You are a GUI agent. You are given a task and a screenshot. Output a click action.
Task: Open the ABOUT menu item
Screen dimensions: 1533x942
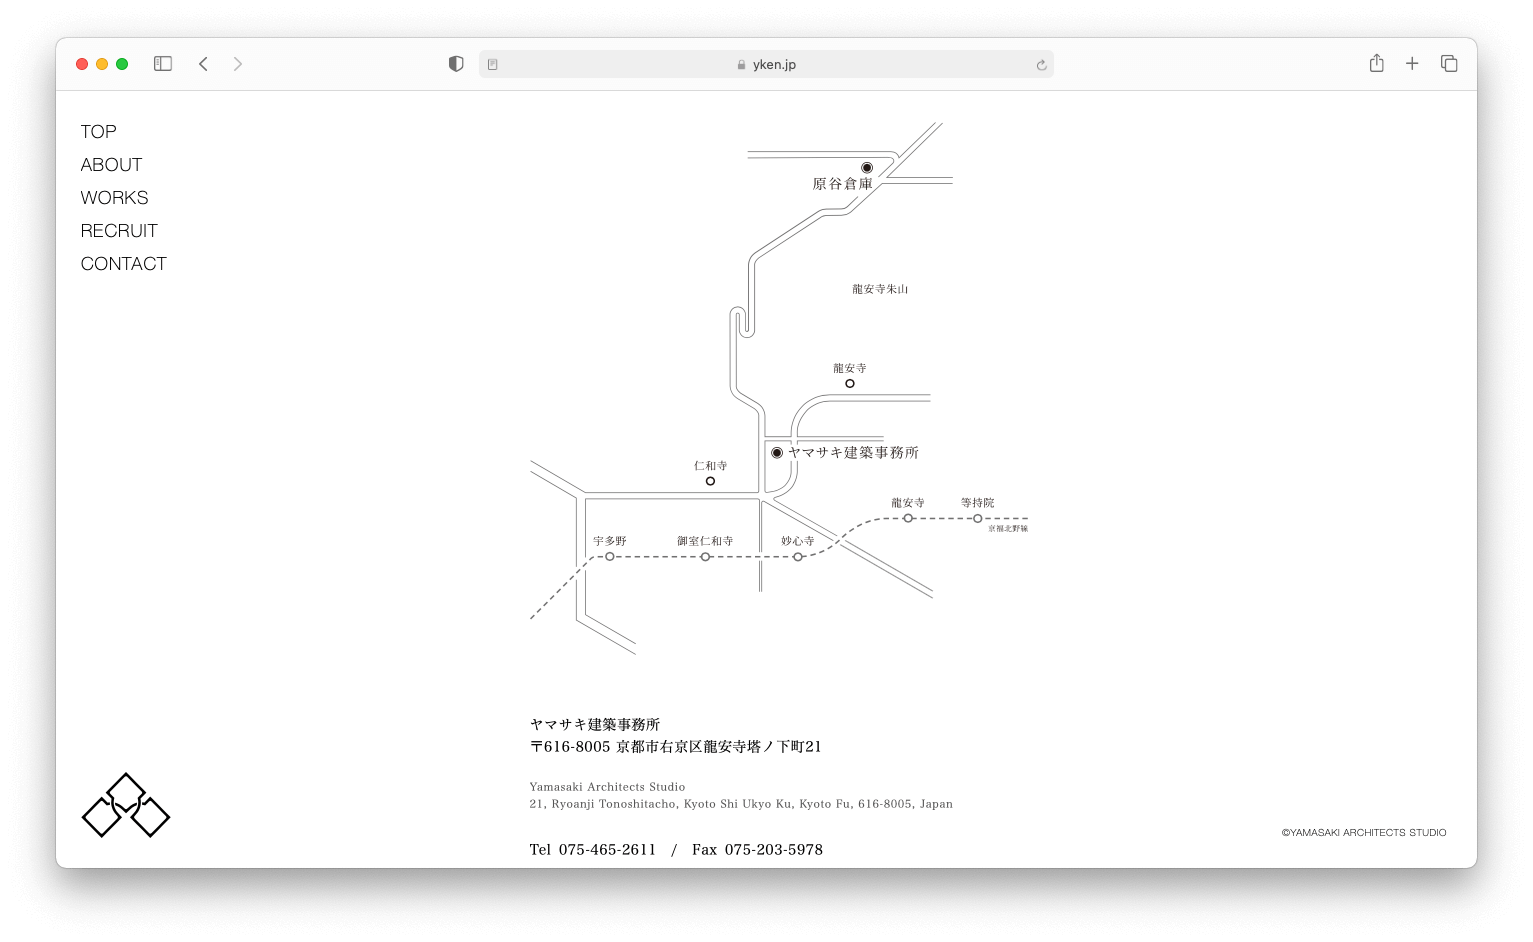point(111,165)
